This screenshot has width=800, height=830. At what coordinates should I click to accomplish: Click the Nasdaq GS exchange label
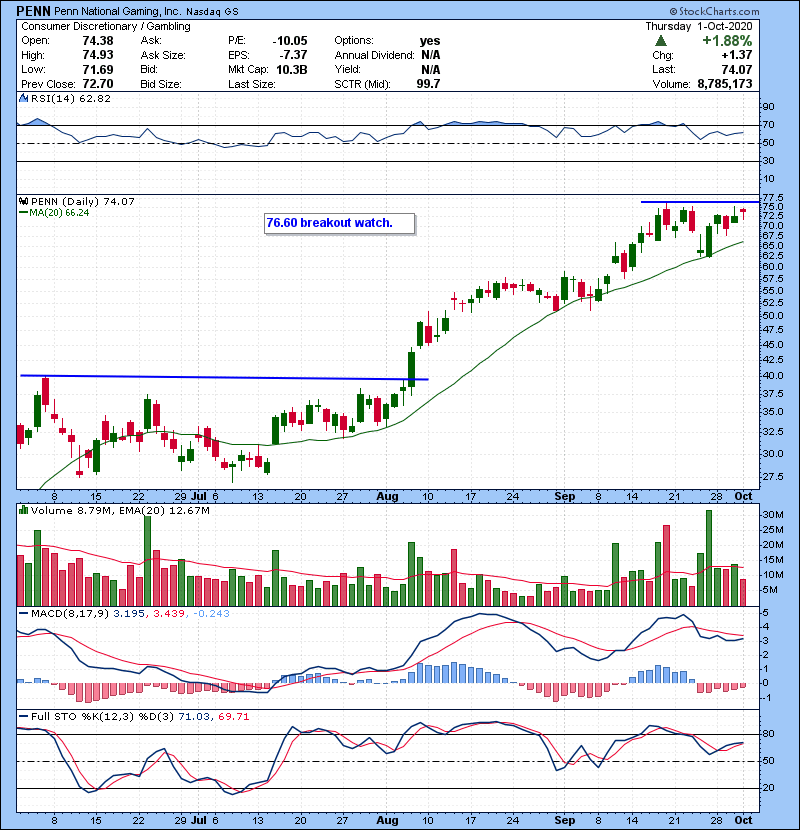(x=212, y=12)
